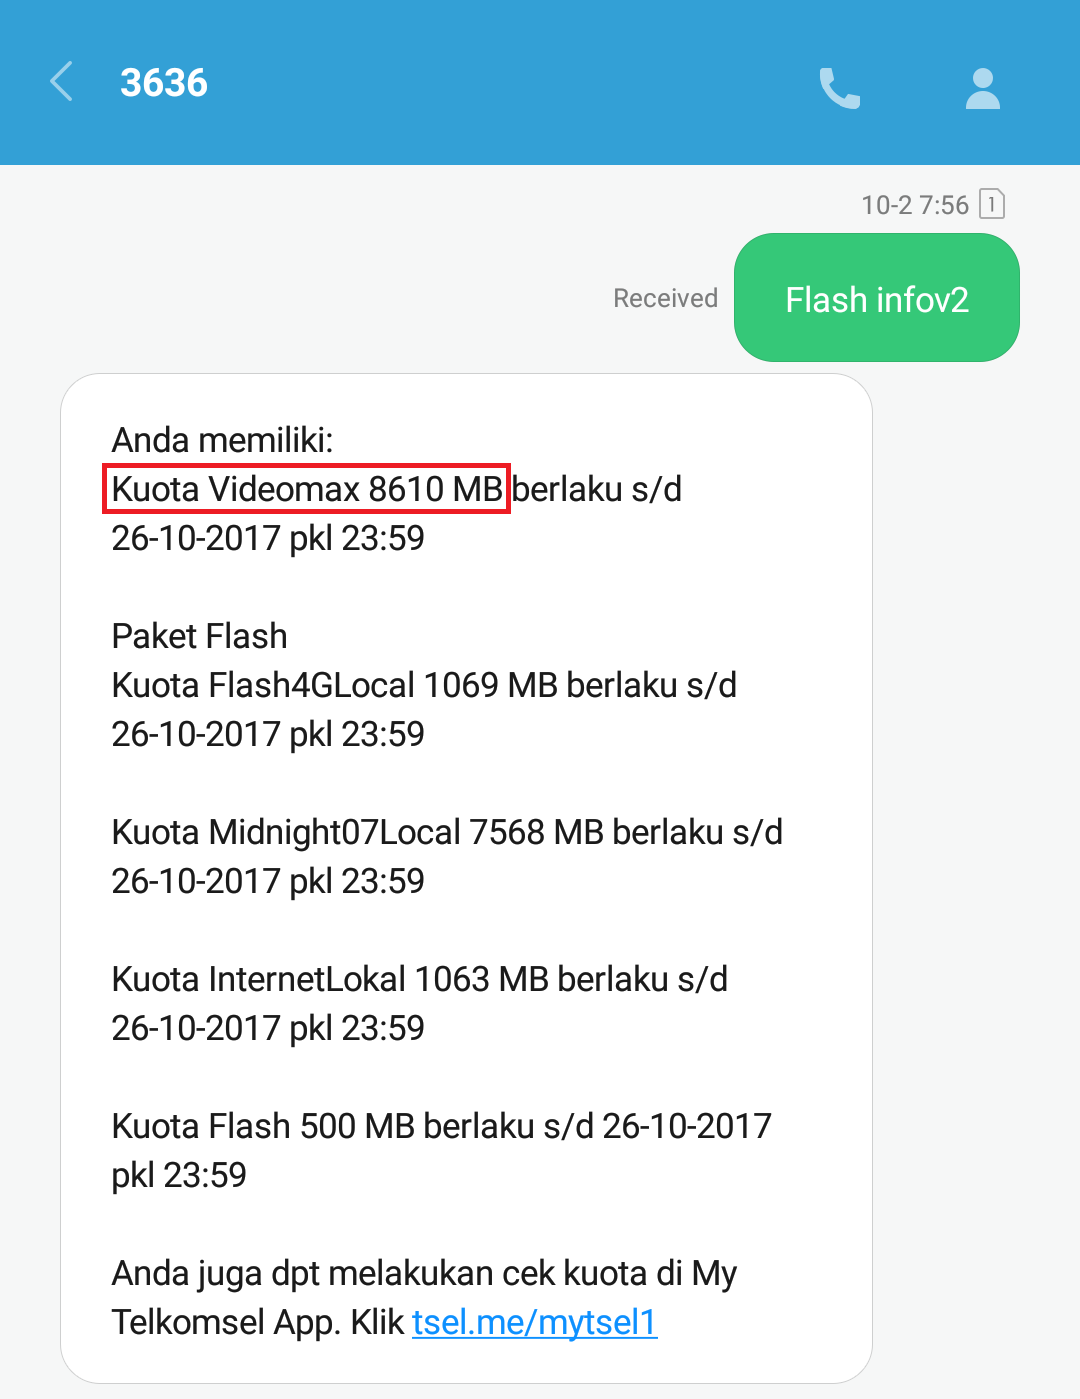Tap the highlighted Kuota Videomax 8610 MB text
The image size is (1080, 1399).
[x=307, y=489]
